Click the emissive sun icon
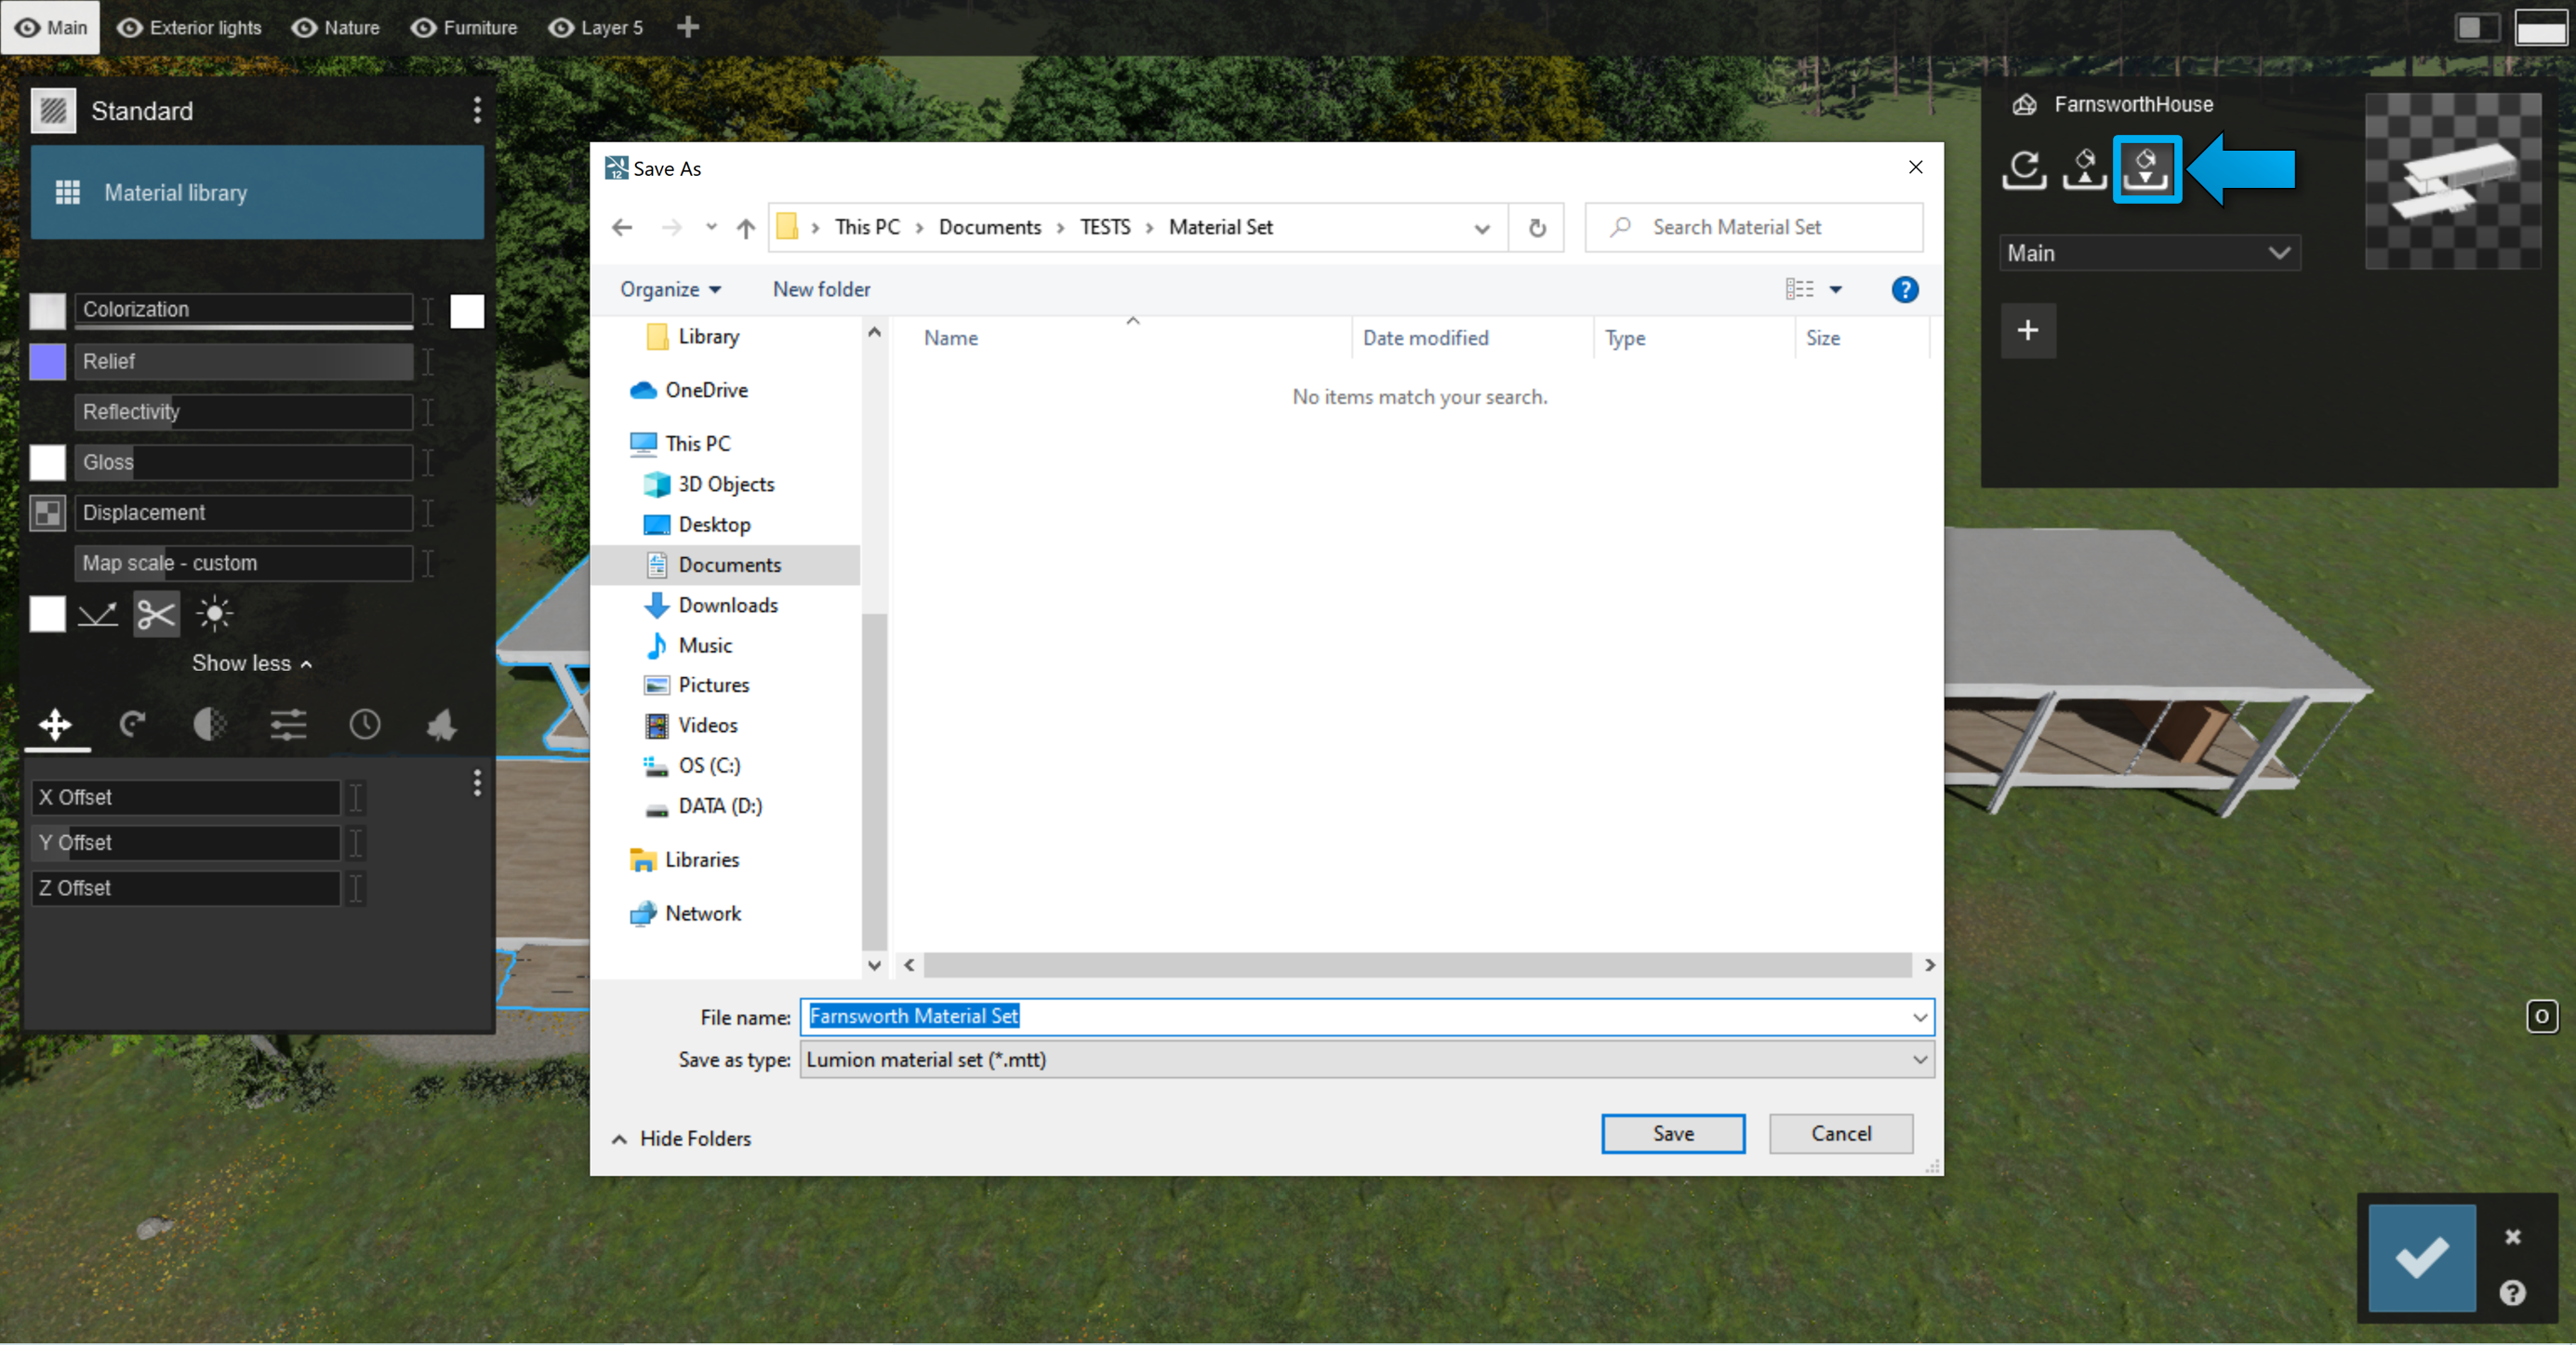This screenshot has height=1345, width=2576. click(214, 614)
